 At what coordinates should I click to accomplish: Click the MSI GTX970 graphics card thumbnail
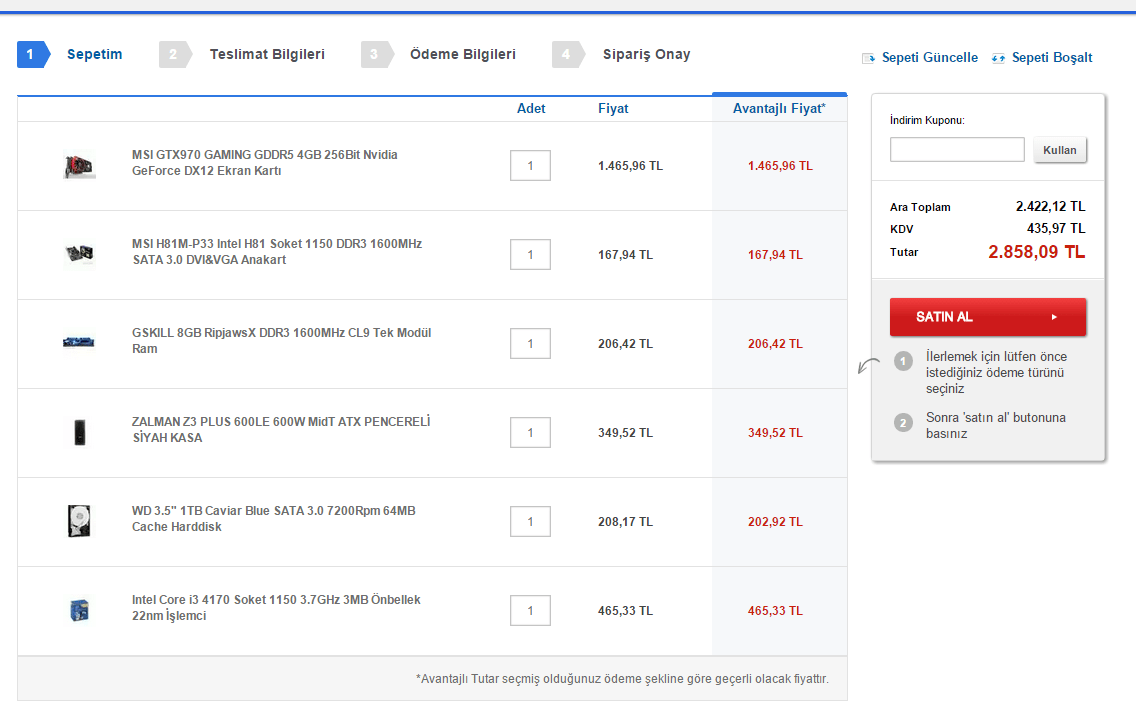[x=79, y=165]
